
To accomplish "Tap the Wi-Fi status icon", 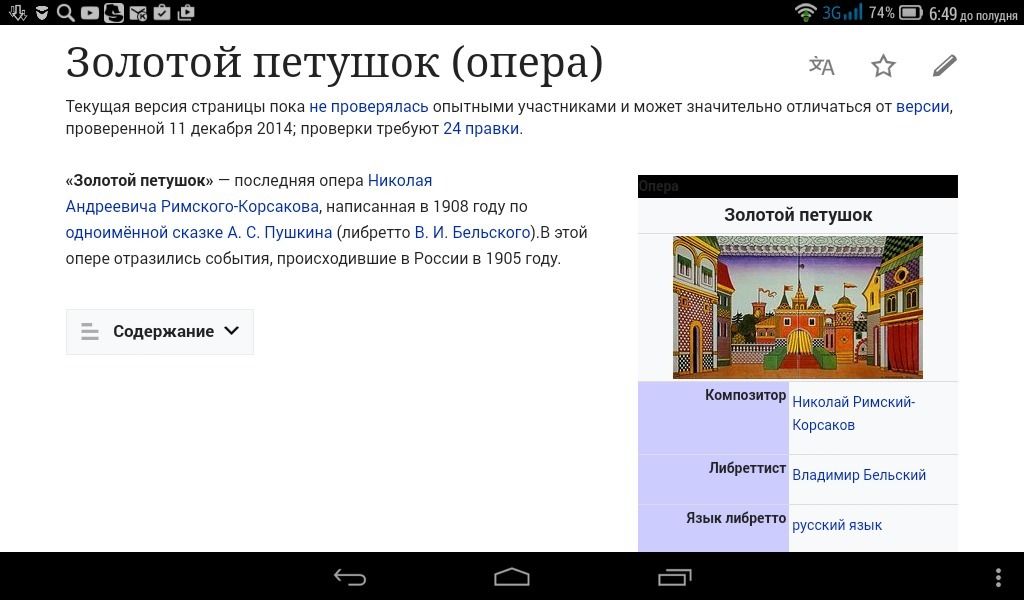I will 805,12.
